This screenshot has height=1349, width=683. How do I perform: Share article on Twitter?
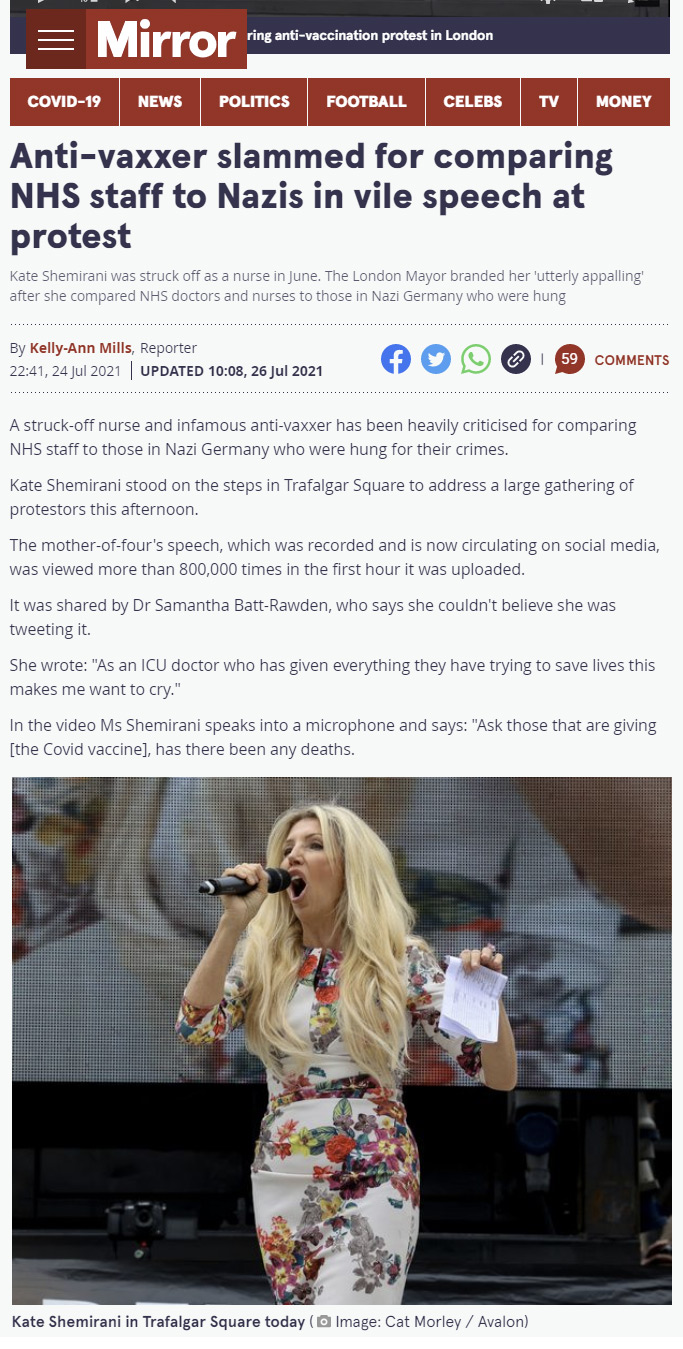(x=436, y=359)
